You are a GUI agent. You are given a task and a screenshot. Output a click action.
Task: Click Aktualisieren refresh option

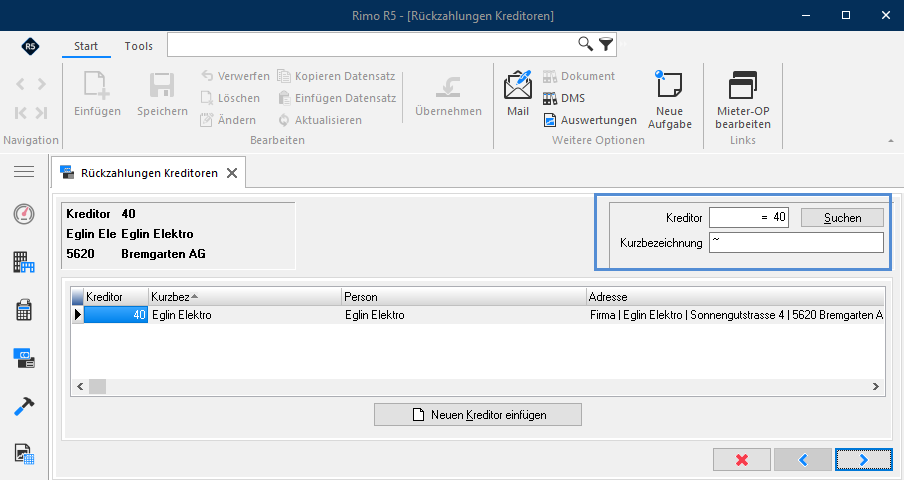click(320, 120)
